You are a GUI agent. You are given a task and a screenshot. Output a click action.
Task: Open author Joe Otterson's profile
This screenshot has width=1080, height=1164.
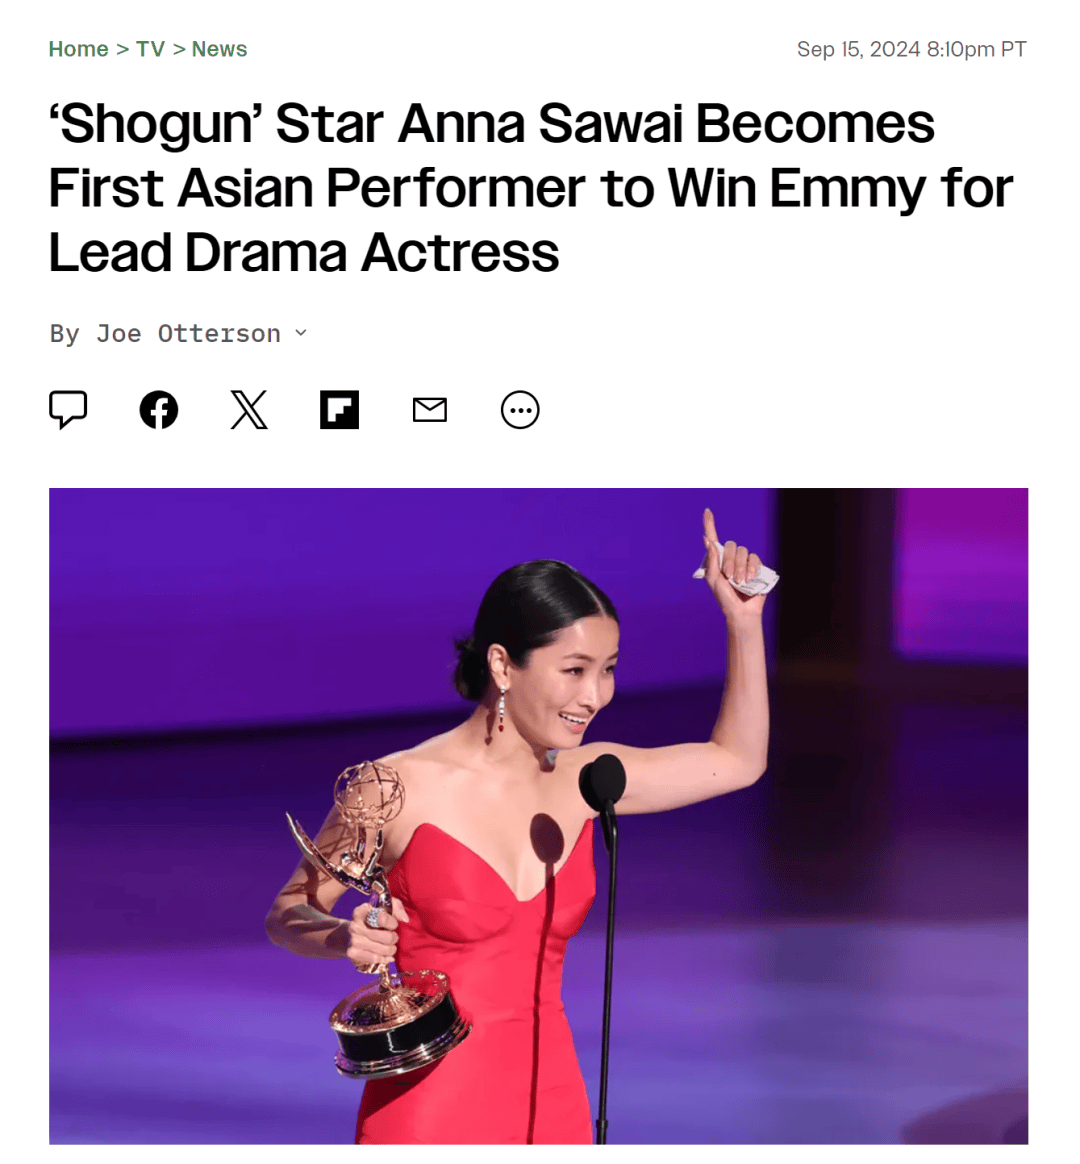(189, 333)
